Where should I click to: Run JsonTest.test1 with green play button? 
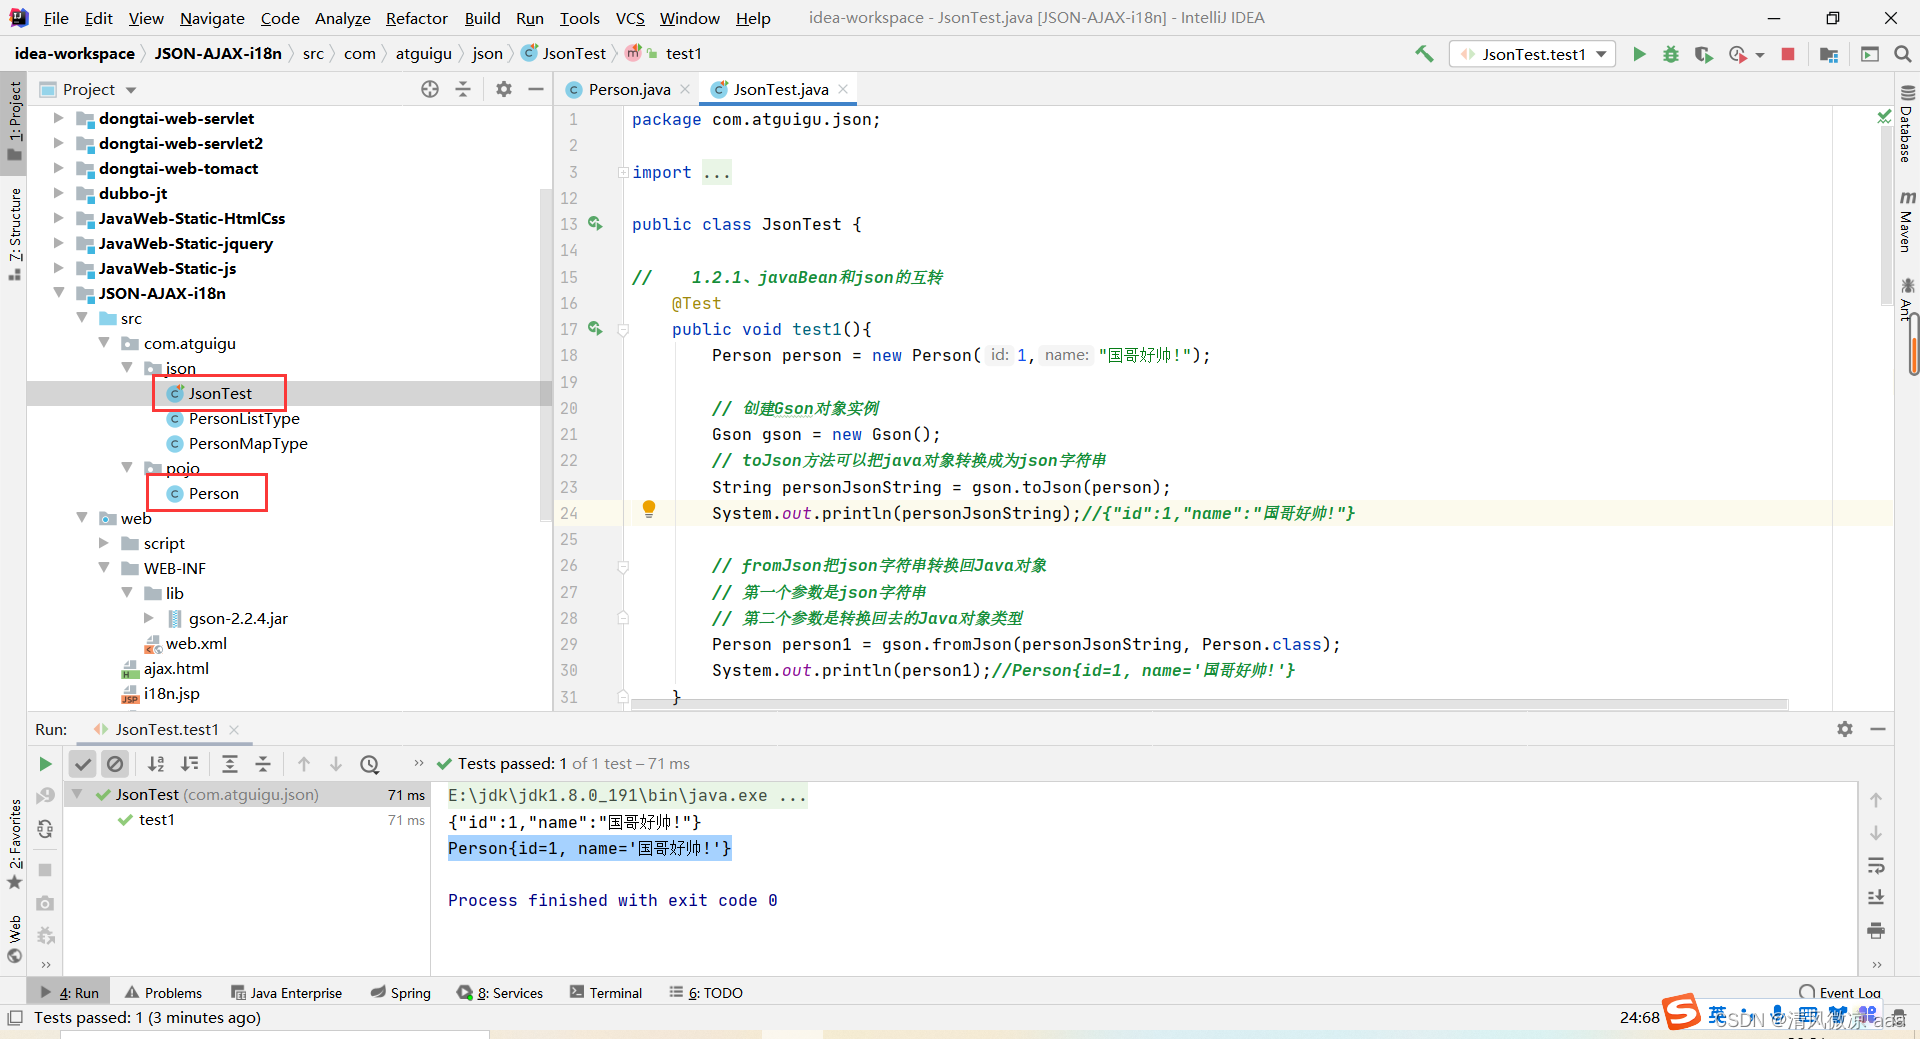click(1639, 54)
